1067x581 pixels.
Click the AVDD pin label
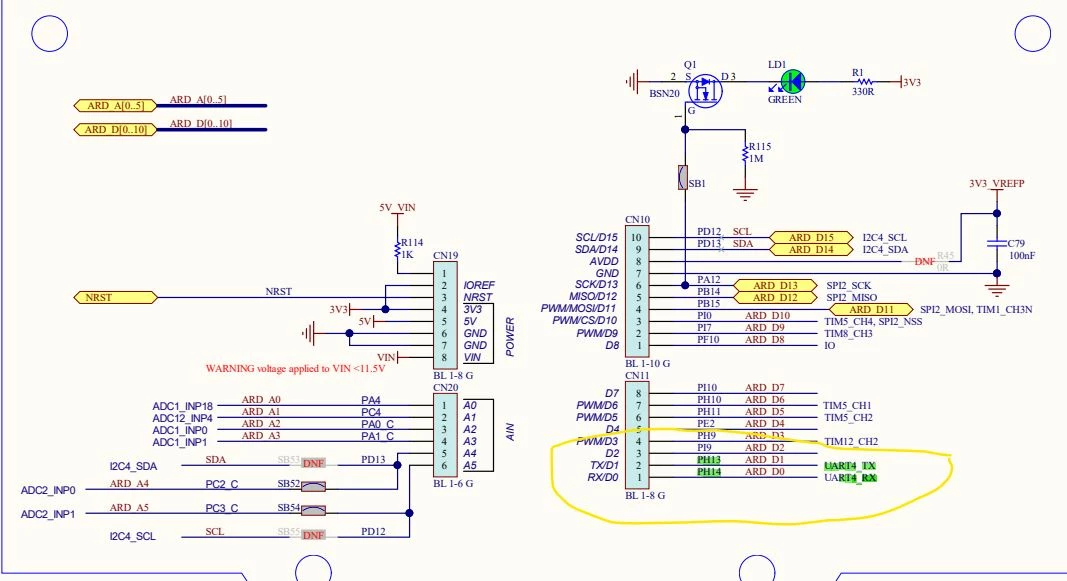[604, 261]
